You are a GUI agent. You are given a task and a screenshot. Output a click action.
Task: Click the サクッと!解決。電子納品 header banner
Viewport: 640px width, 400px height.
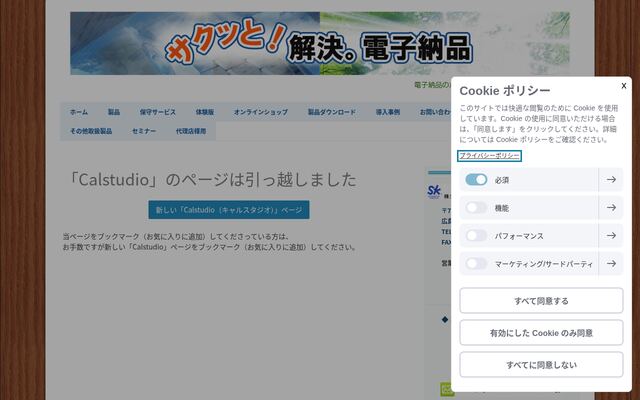point(320,43)
